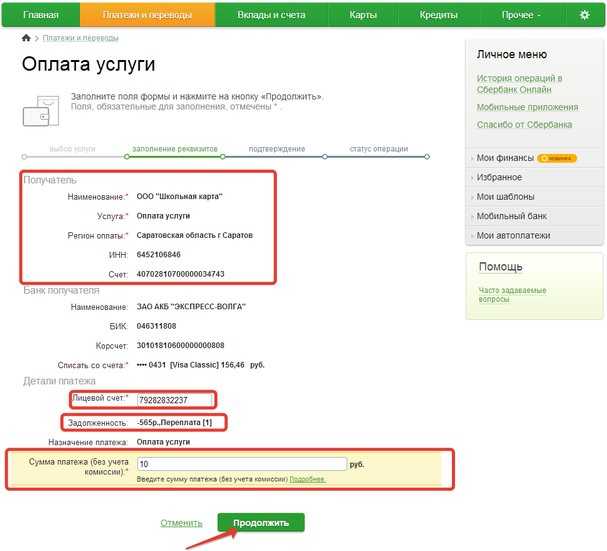Select the Платежи и переводы tab
This screenshot has width=607, height=551.
coord(147,15)
